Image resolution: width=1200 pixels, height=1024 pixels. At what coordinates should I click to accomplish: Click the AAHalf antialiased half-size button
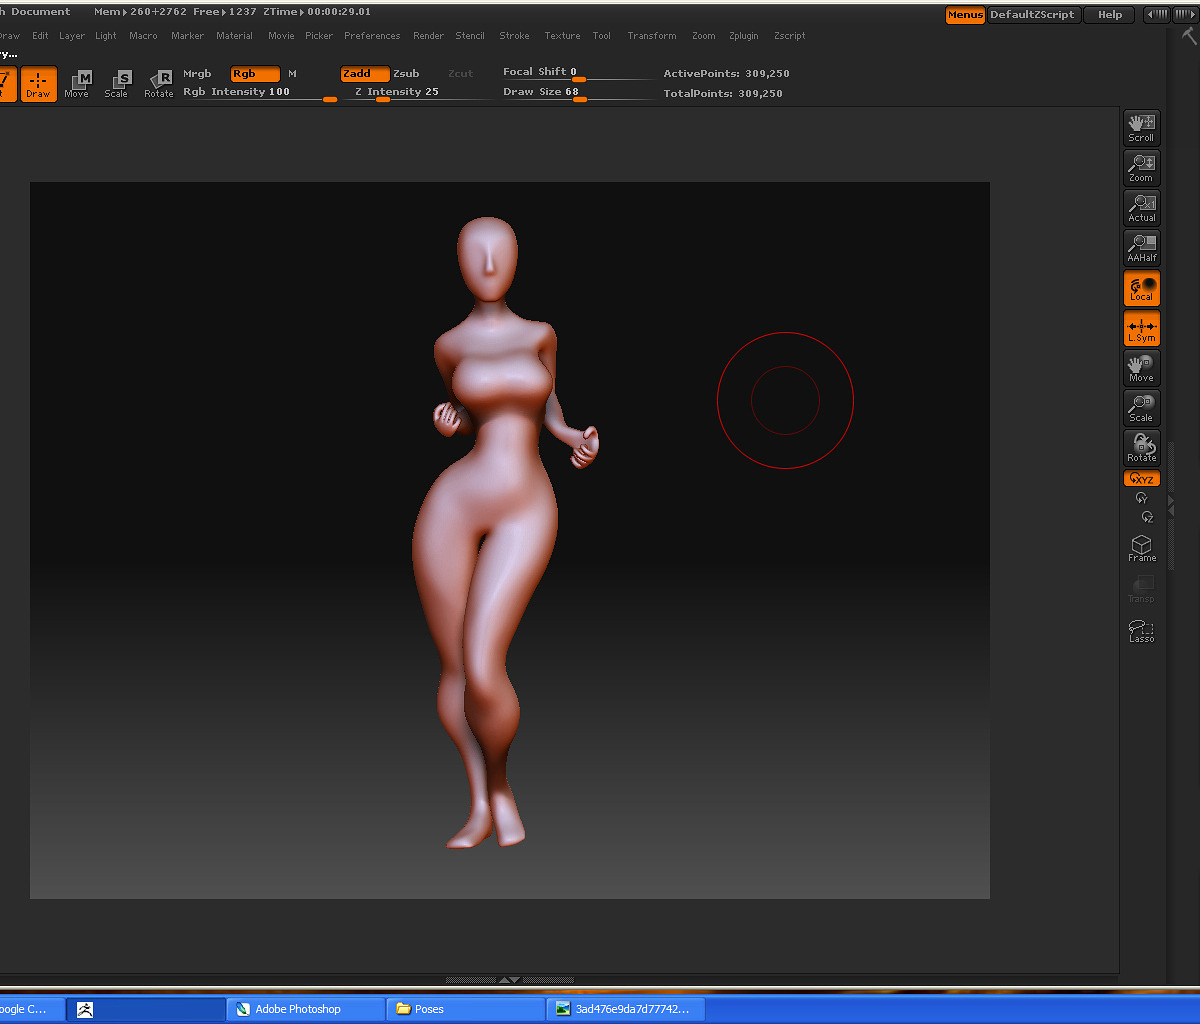[1141, 248]
